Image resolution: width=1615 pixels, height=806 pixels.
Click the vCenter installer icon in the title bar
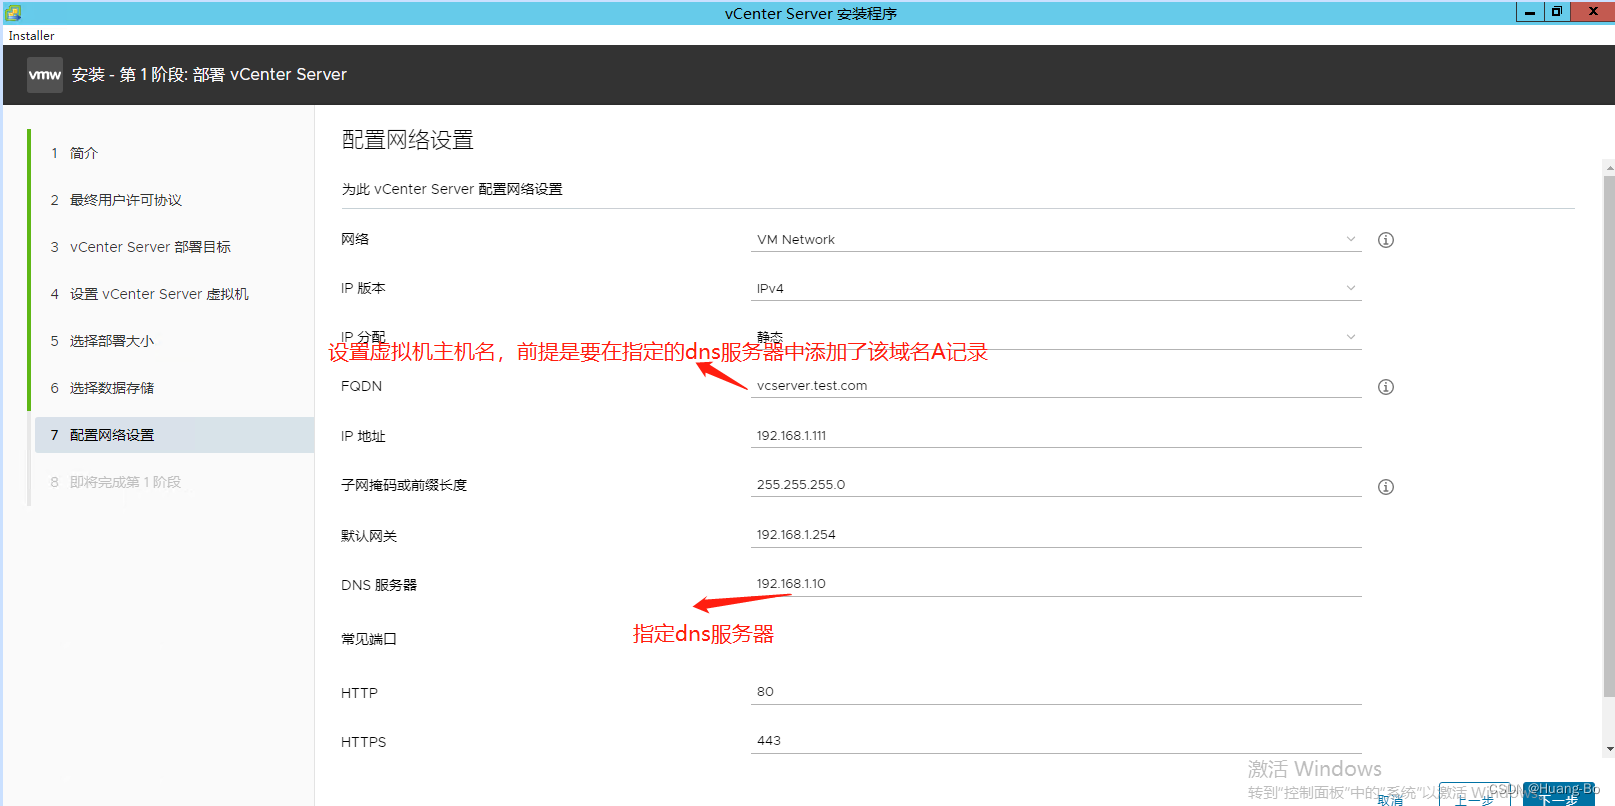[x=13, y=13]
